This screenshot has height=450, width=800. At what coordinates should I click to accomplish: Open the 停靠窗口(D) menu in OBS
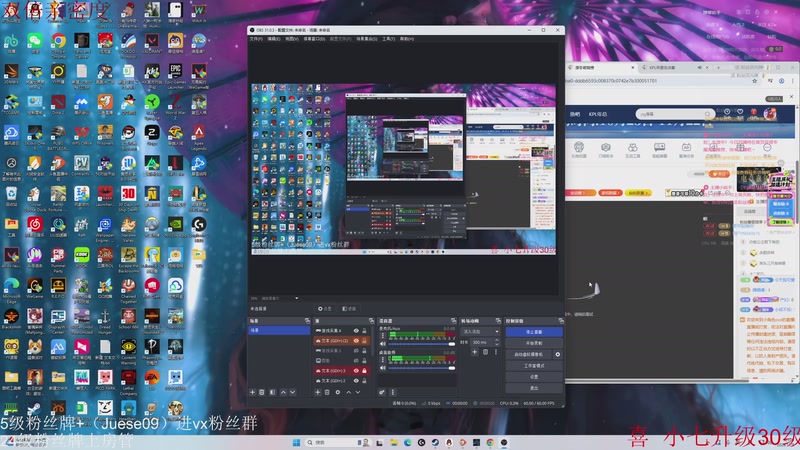point(314,39)
